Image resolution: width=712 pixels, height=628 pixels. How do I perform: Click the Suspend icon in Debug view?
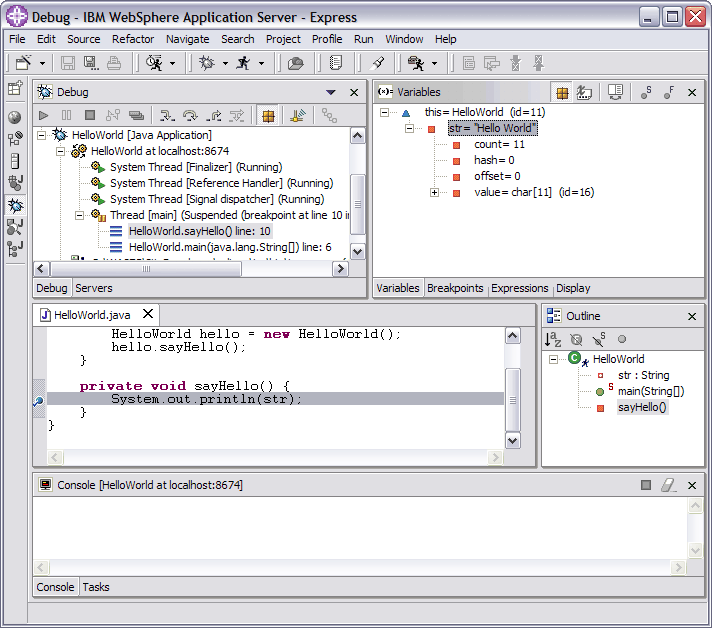(x=66, y=115)
